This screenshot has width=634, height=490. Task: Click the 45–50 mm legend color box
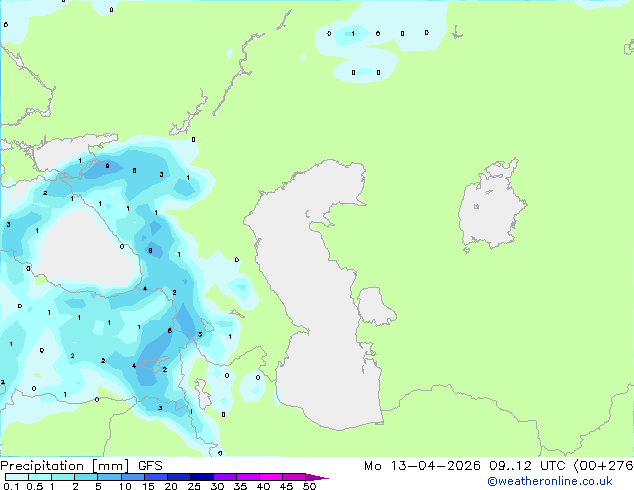(x=294, y=477)
